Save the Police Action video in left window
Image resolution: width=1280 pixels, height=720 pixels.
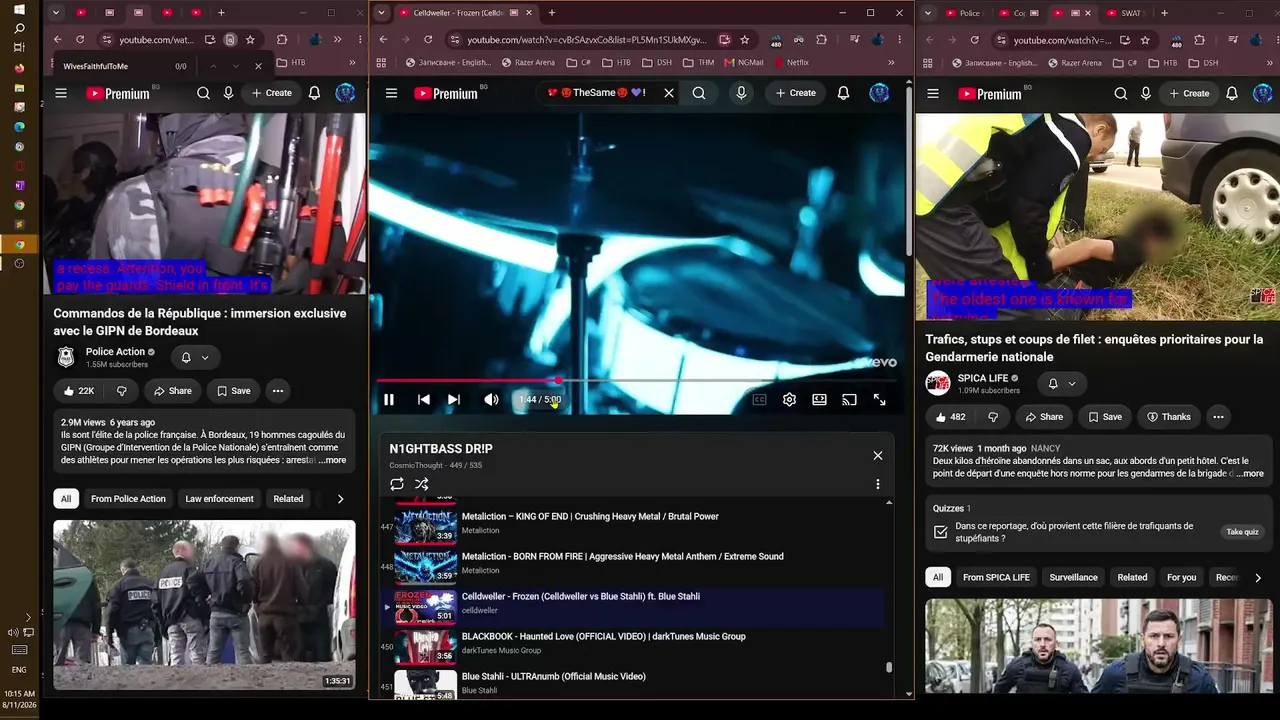pos(233,391)
